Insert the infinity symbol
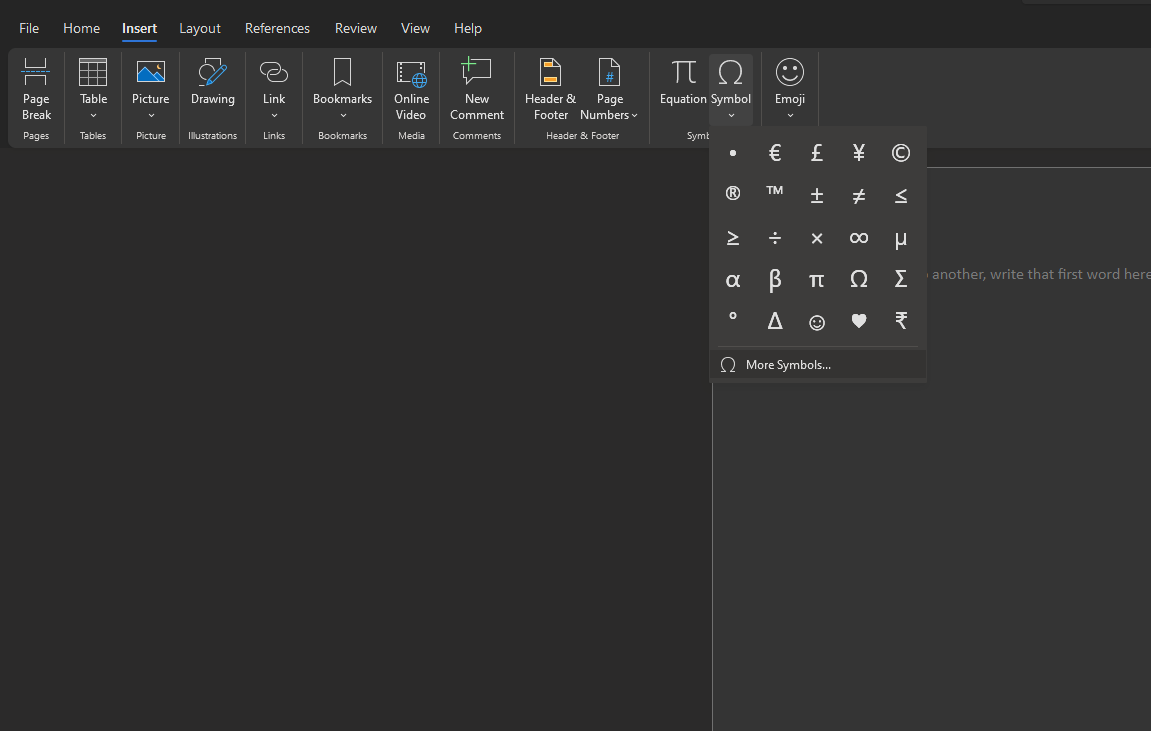 click(x=859, y=238)
